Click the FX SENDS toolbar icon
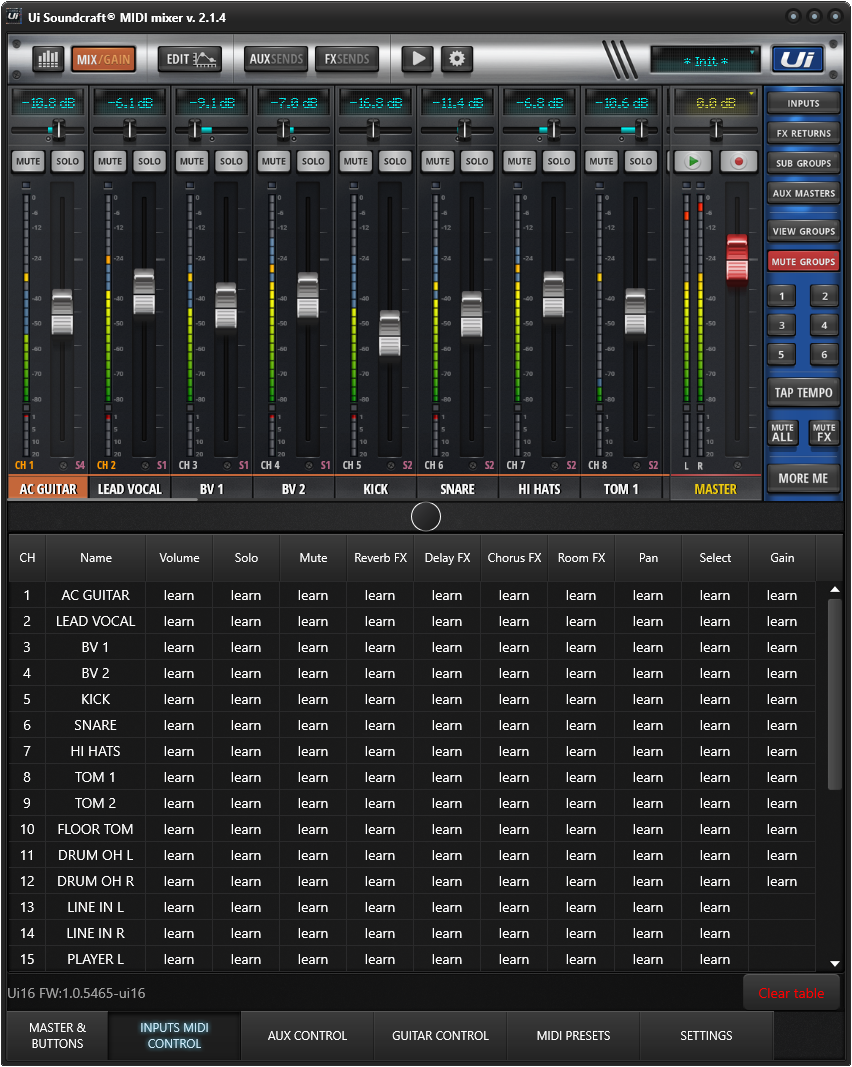 coord(346,58)
